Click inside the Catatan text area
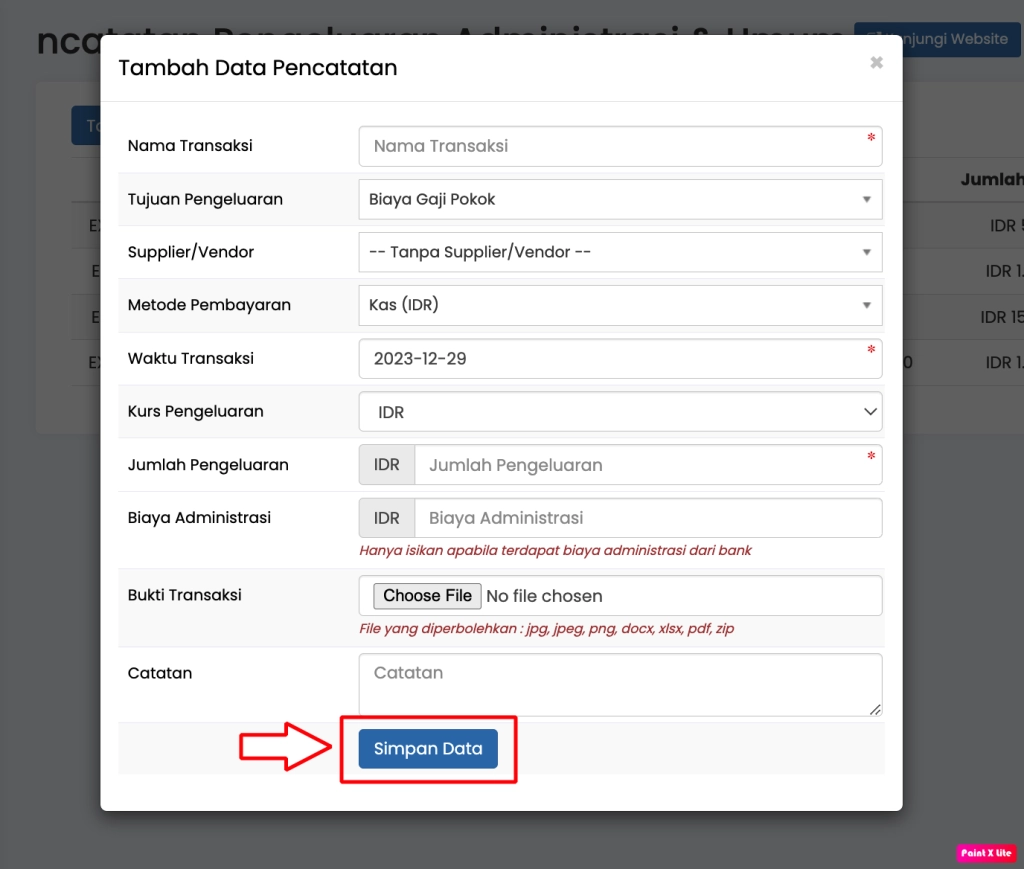This screenshot has height=869, width=1024. 620,684
